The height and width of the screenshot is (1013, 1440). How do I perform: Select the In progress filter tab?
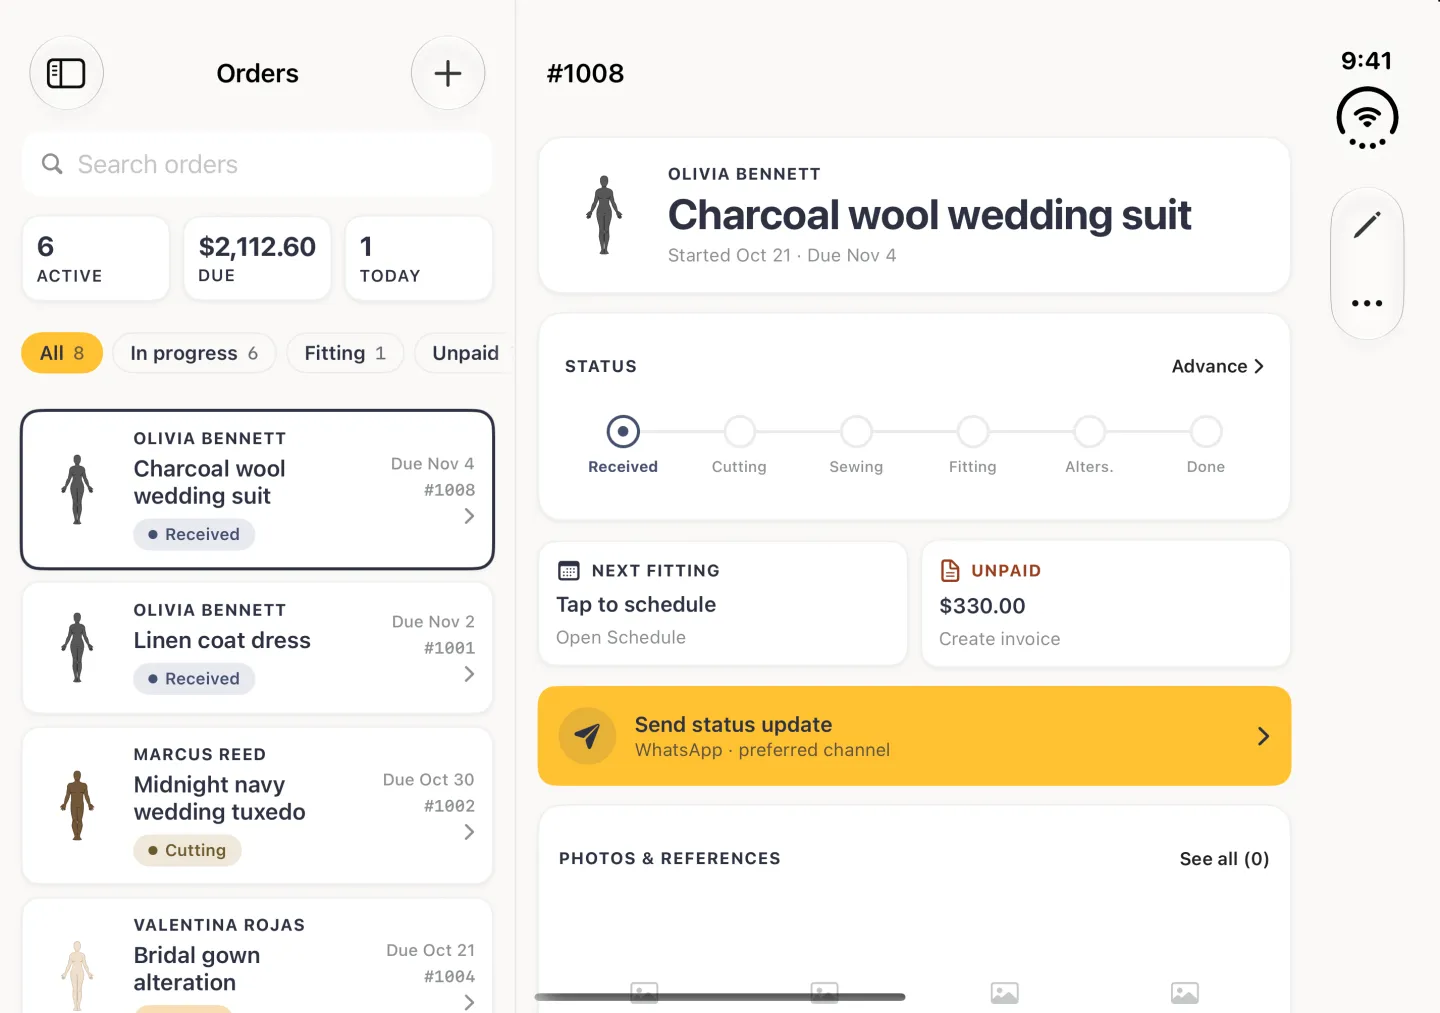(194, 353)
